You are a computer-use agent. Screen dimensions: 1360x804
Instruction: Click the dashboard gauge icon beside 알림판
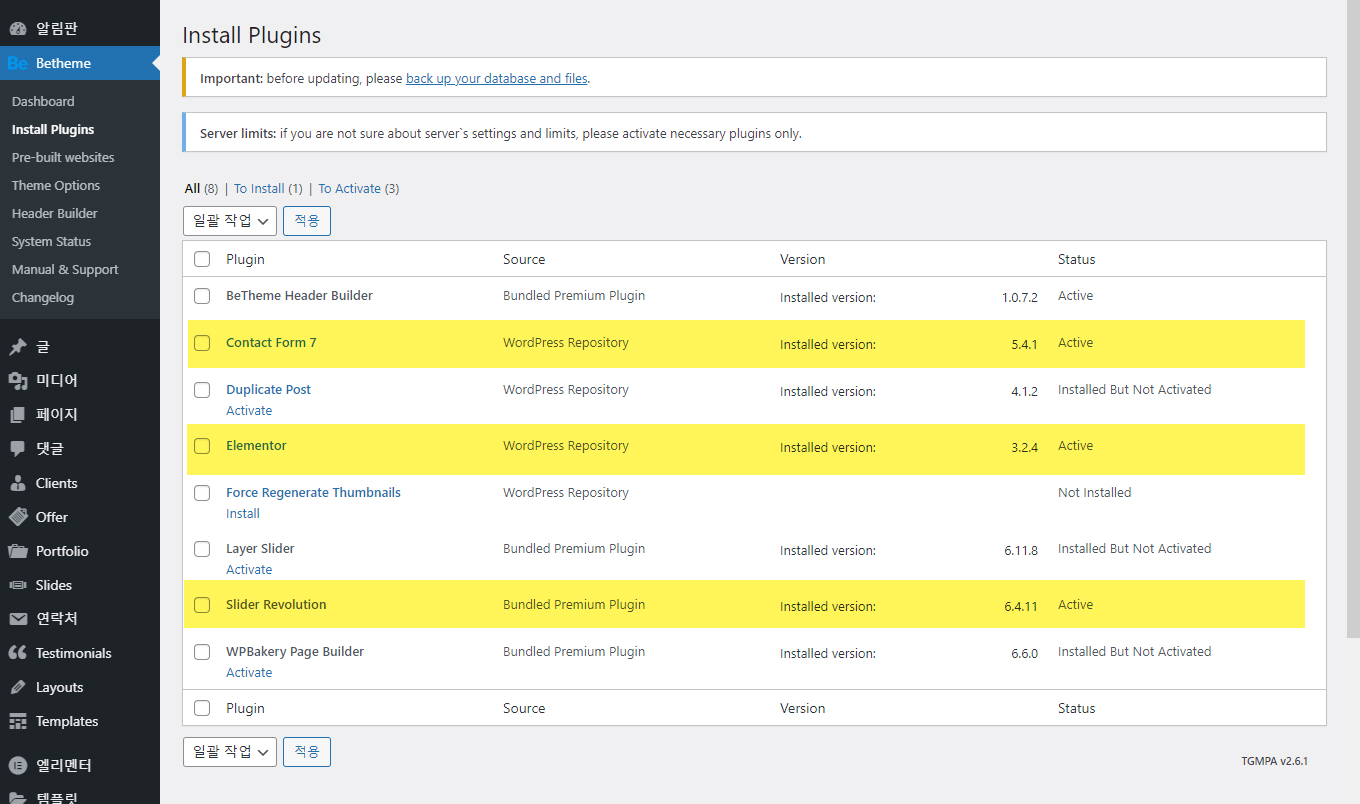(18, 29)
